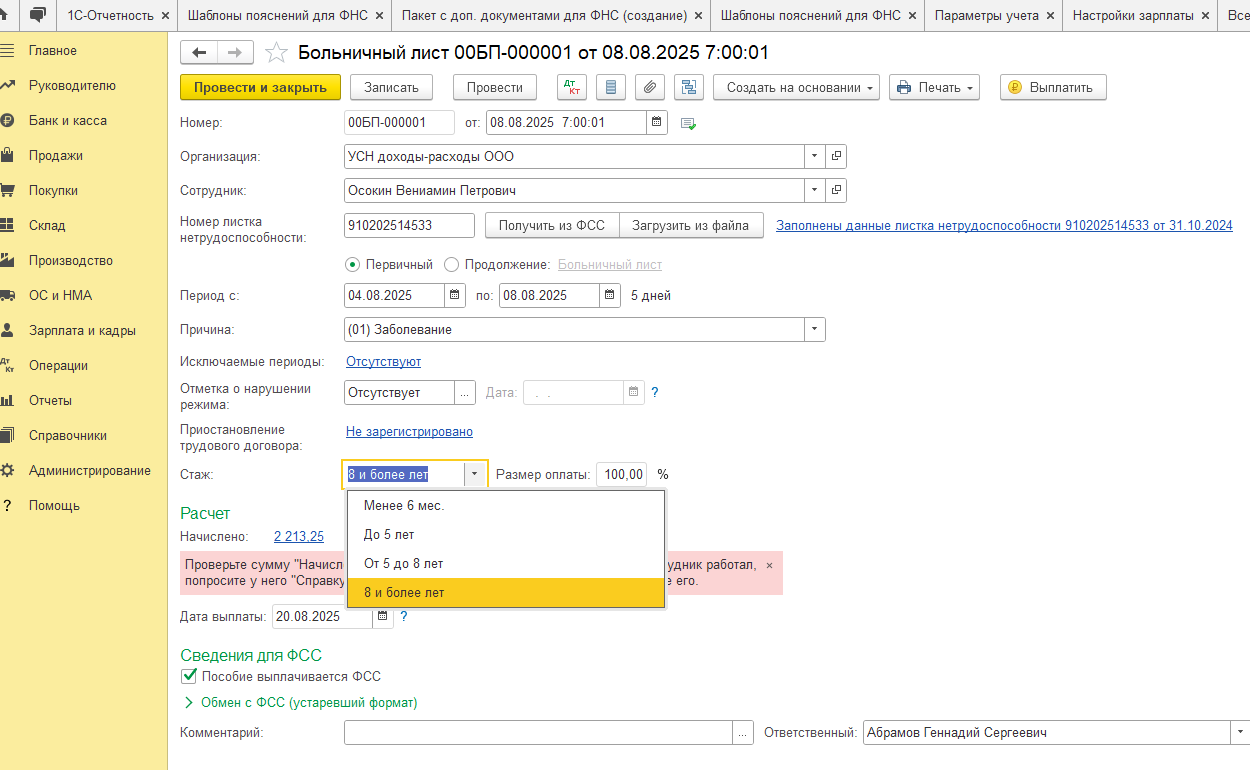Switch to the Параметры учета tab
This screenshot has height=770, width=1250.
[x=986, y=16]
